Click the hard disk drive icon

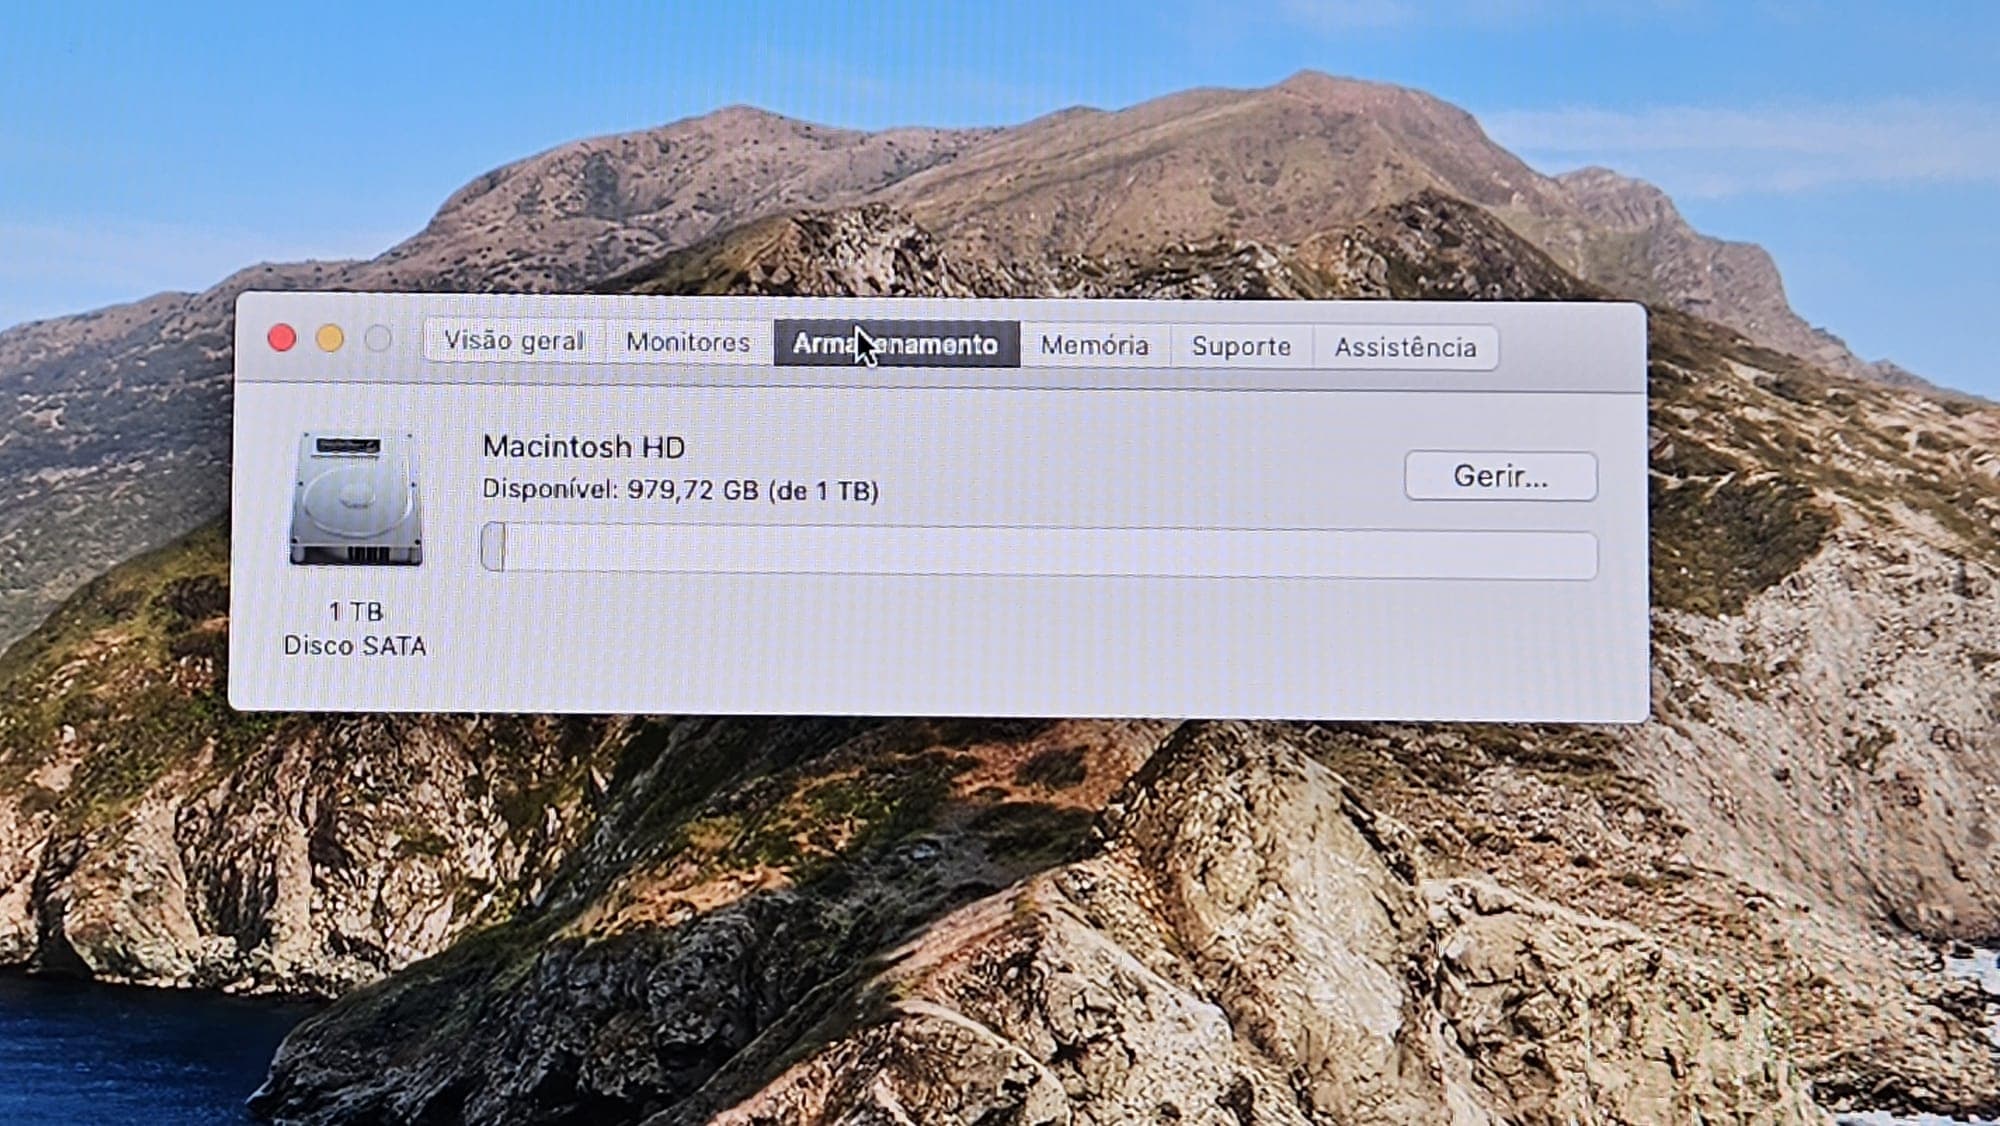tap(356, 499)
